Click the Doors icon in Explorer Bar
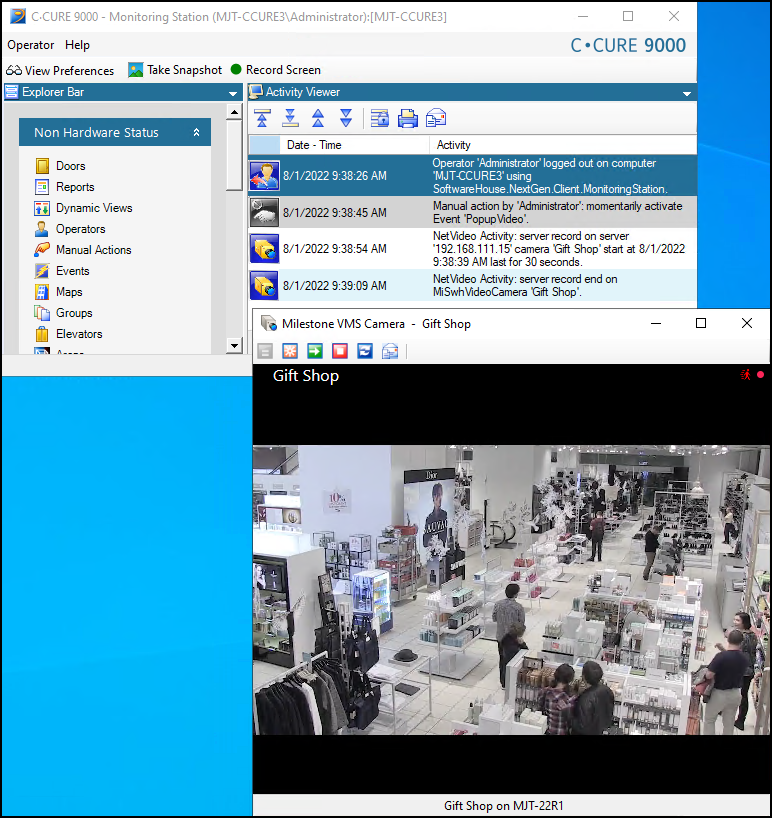 (x=42, y=166)
